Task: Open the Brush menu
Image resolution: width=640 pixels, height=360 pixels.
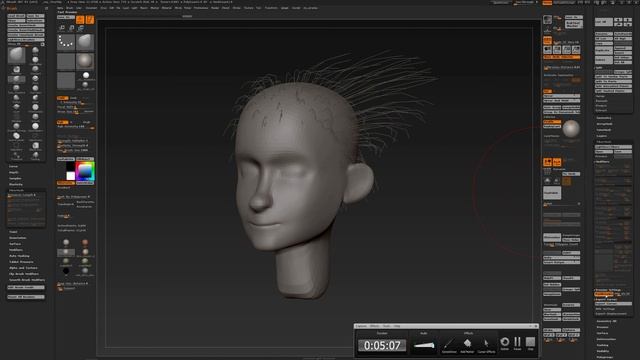Action: tap(69, 8)
